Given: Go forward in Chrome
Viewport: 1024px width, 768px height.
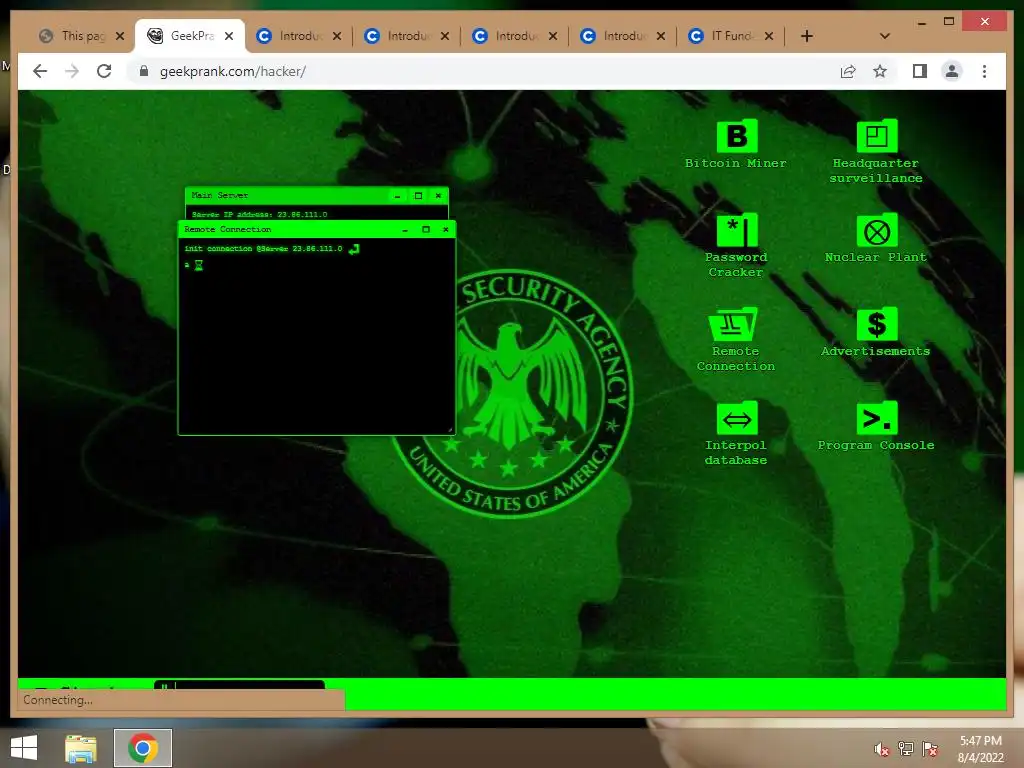Looking at the screenshot, I should (72, 71).
